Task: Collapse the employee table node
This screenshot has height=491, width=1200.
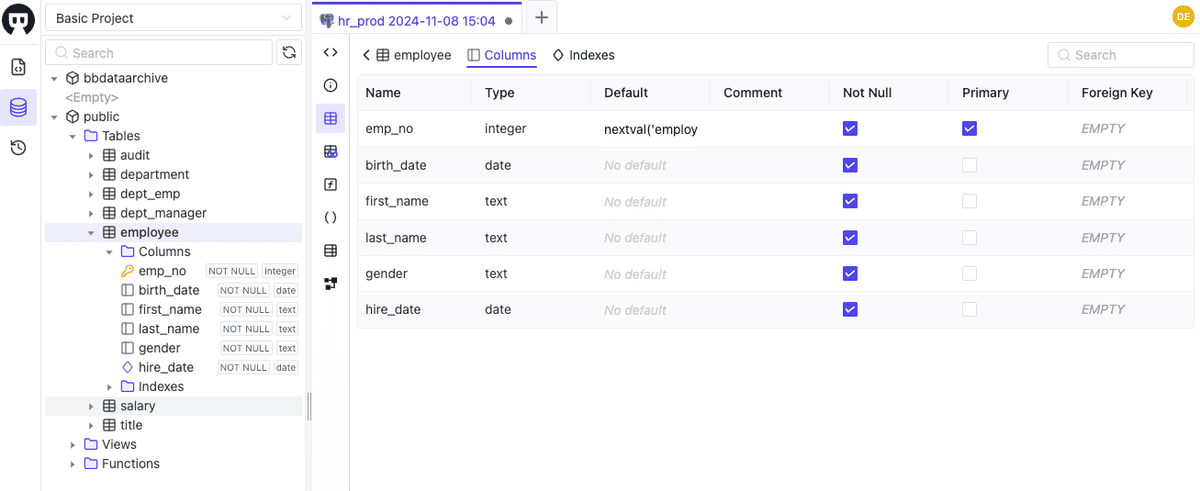Action: 90,233
